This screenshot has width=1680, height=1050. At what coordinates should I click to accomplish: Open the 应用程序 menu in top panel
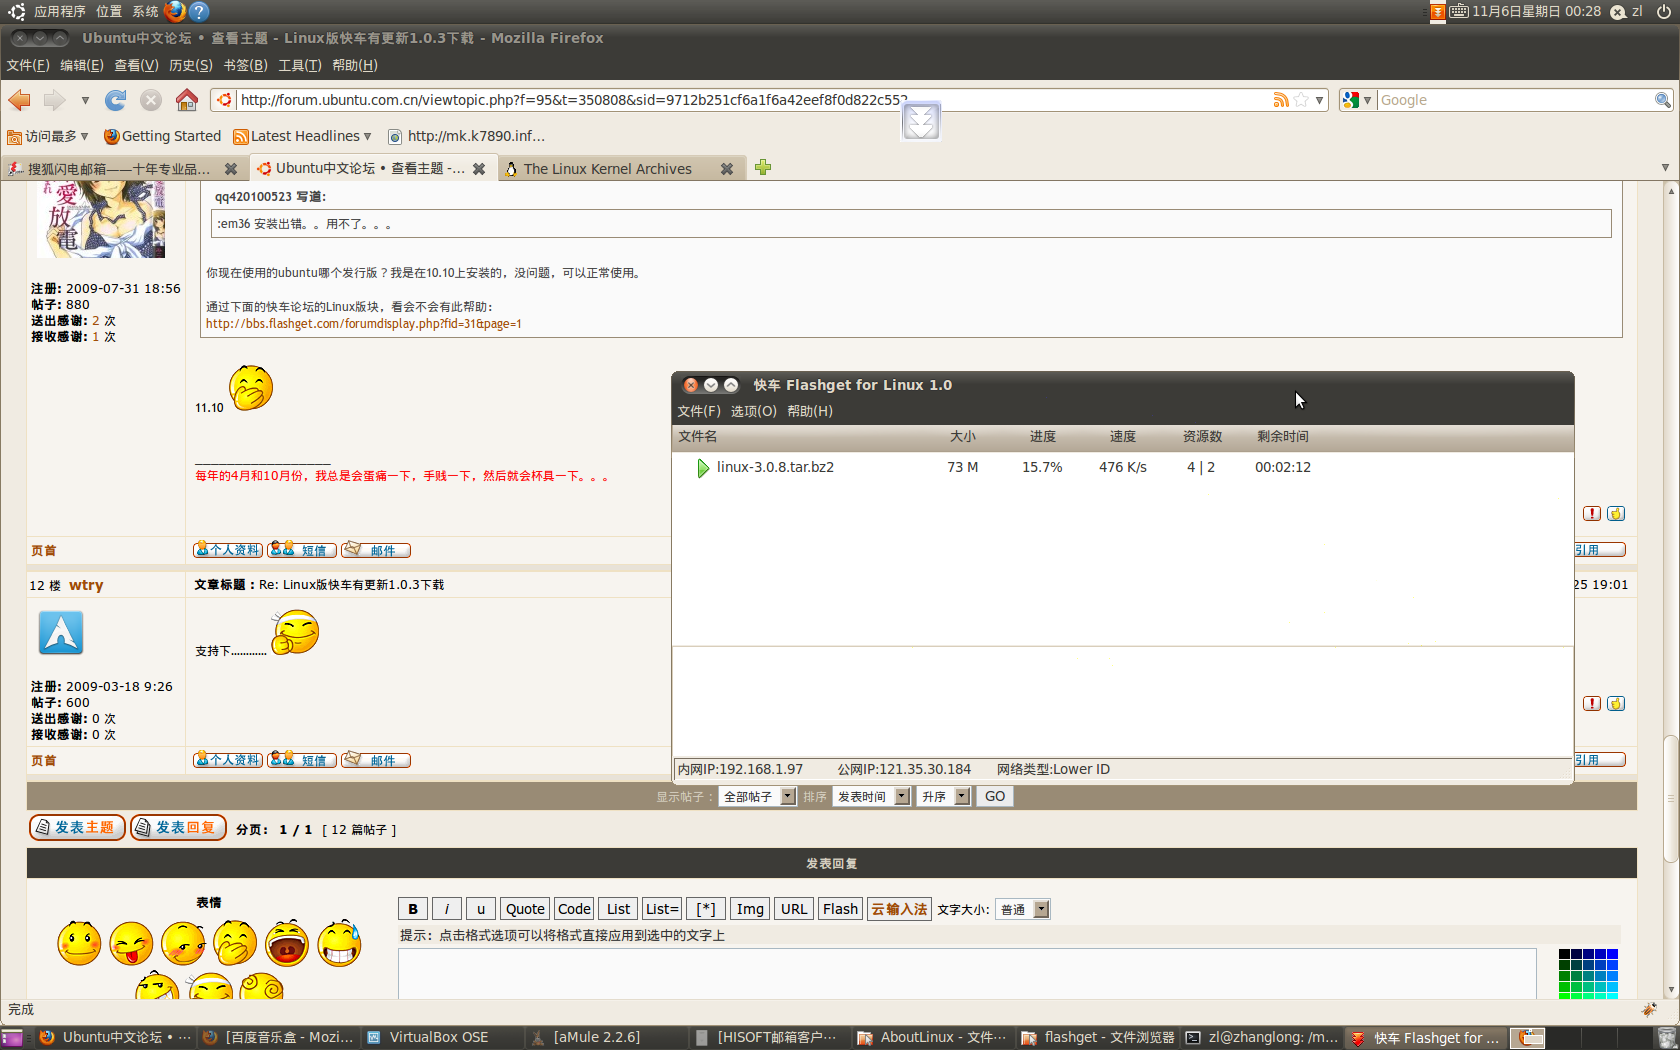point(59,11)
